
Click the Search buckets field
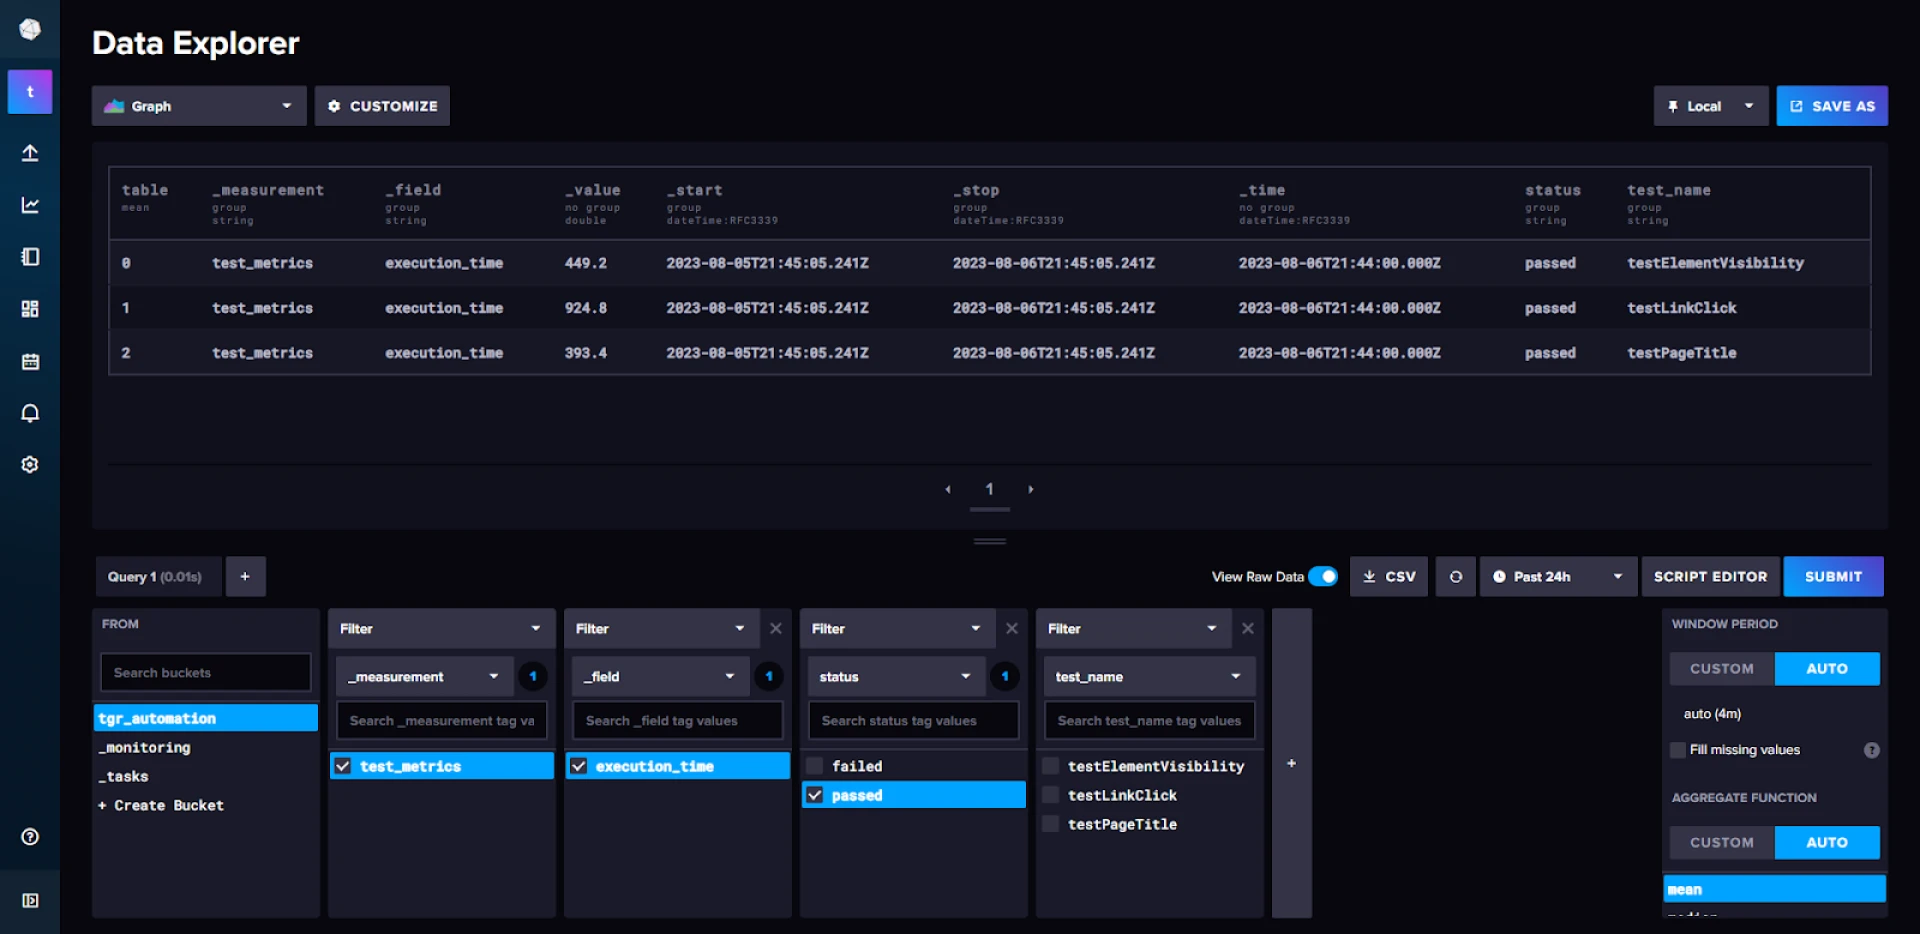click(206, 673)
